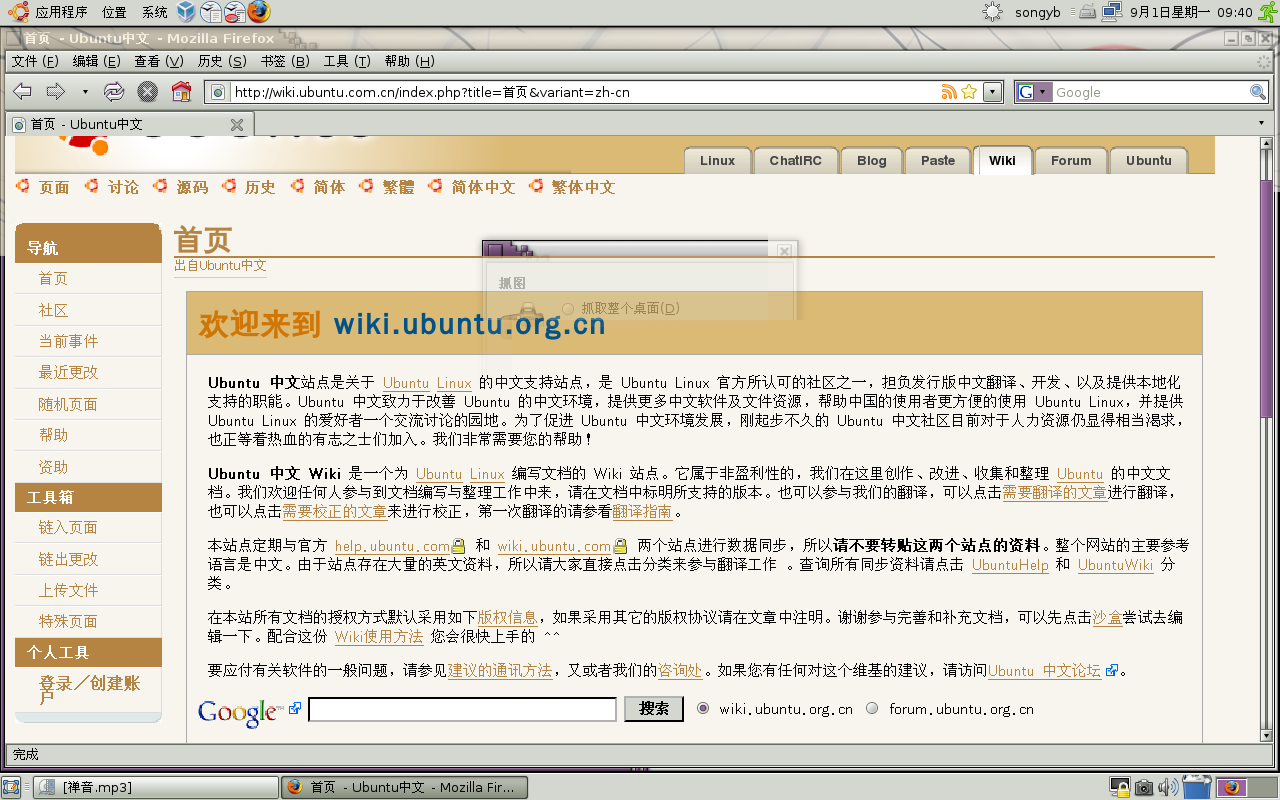Click the show desktop icon in taskbar
Viewport: 1280px width, 800px height.
point(12,787)
